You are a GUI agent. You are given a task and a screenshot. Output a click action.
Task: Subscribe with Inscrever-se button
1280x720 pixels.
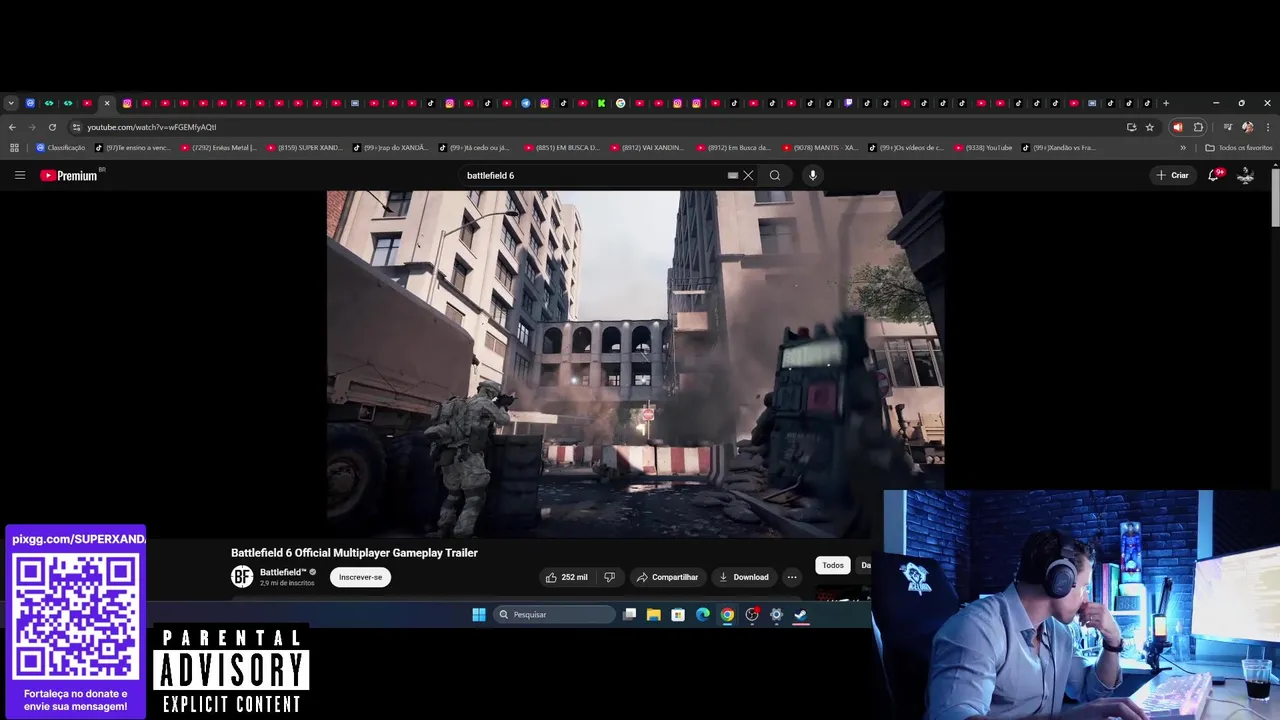click(360, 577)
